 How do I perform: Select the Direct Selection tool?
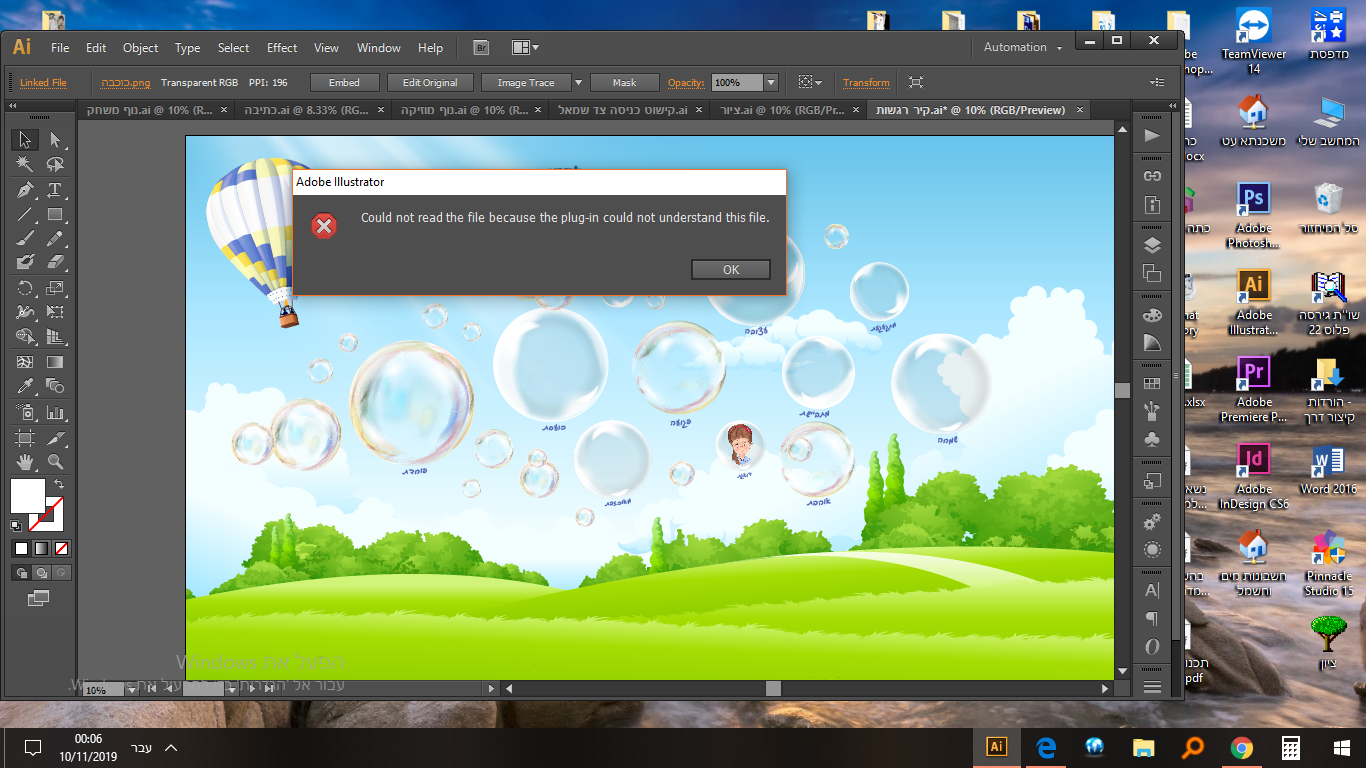click(55, 140)
